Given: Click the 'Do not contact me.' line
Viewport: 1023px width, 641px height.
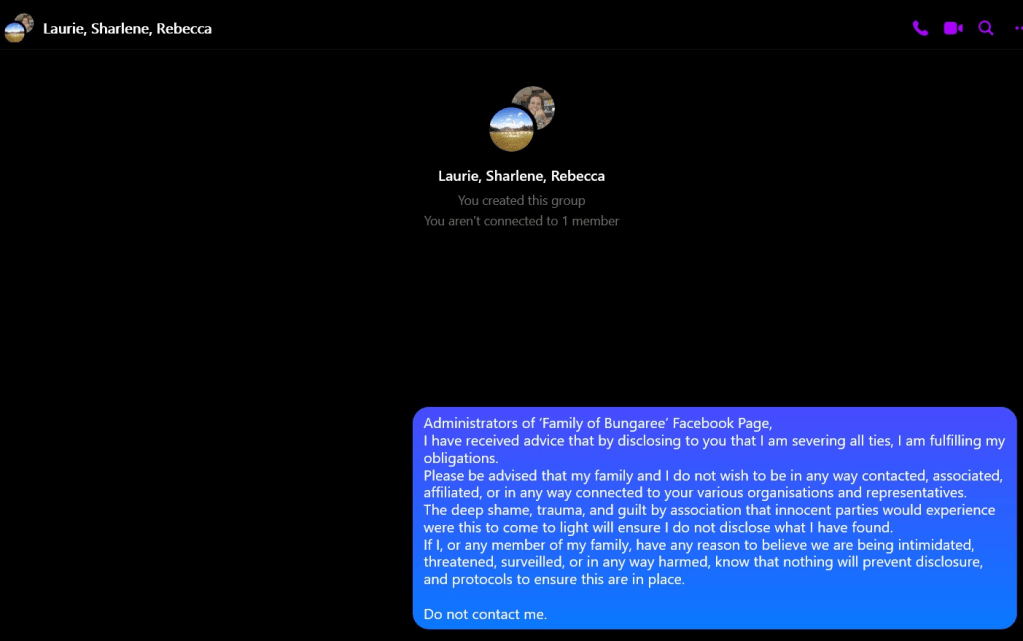Looking at the screenshot, I should click(485, 614).
